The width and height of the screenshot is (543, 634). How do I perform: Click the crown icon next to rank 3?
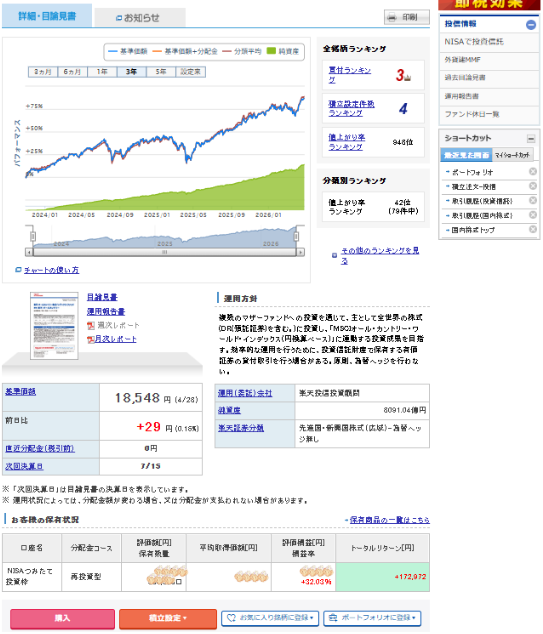pyautogui.click(x=408, y=77)
